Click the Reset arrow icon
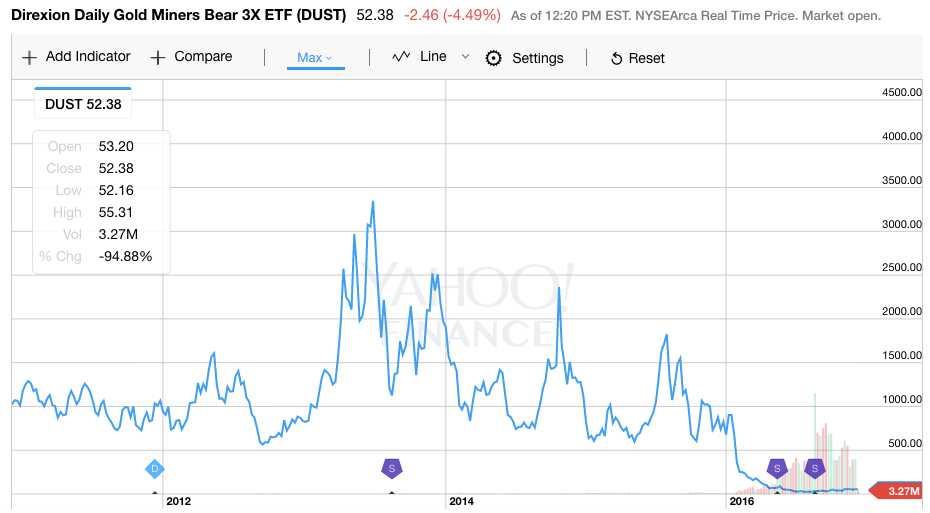The height and width of the screenshot is (513, 930). point(616,59)
